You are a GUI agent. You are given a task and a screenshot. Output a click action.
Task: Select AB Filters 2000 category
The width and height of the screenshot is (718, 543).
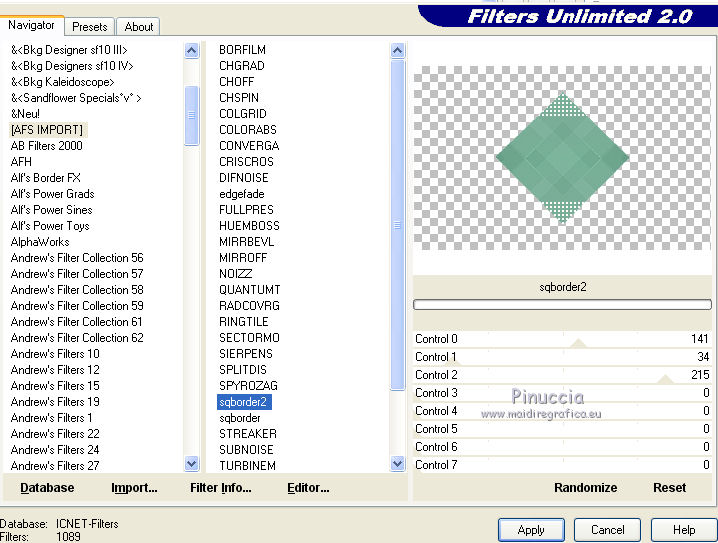[x=47, y=146]
